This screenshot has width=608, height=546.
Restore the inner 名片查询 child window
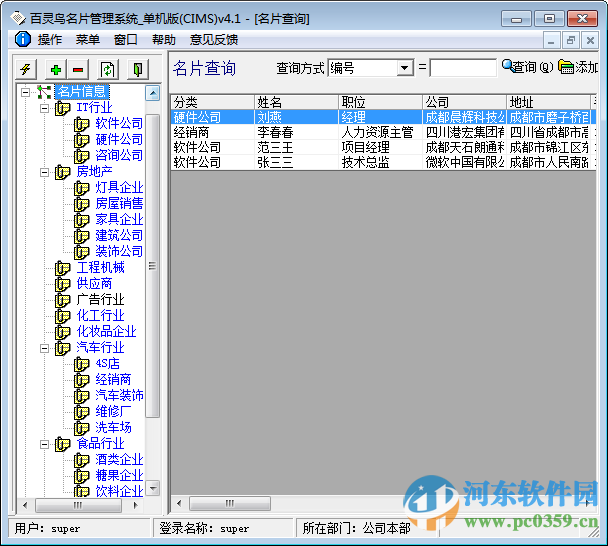pos(570,40)
